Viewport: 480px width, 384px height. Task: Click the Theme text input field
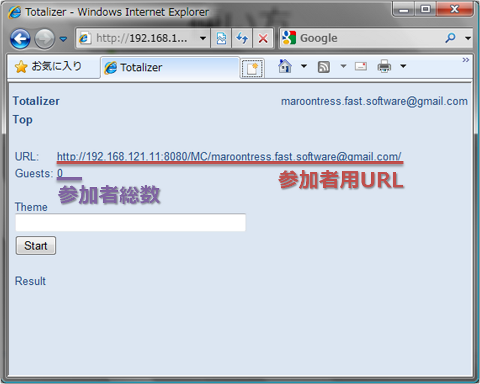pyautogui.click(x=130, y=222)
